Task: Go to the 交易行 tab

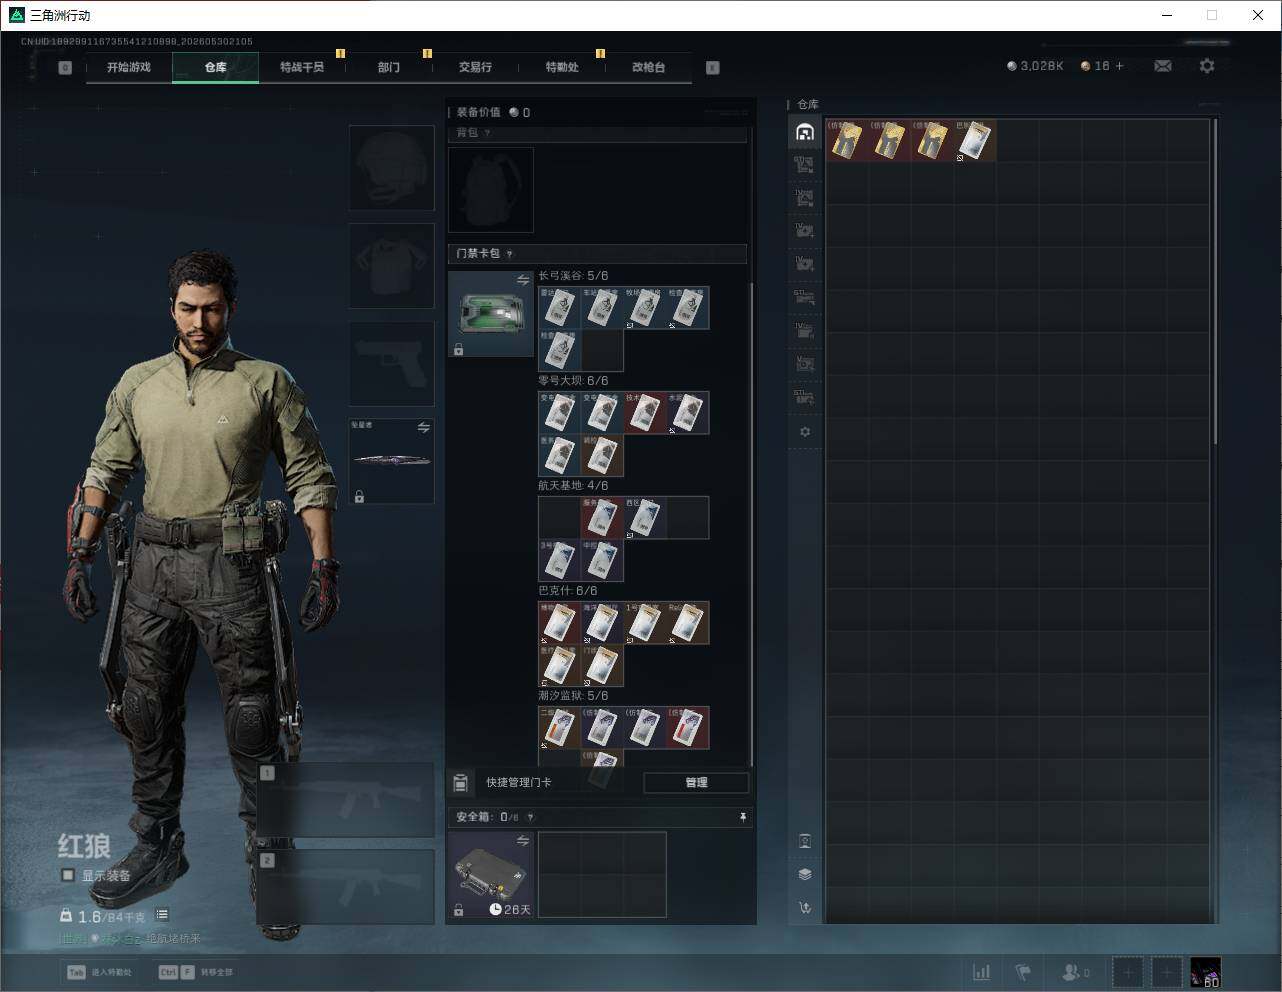Action: (475, 67)
